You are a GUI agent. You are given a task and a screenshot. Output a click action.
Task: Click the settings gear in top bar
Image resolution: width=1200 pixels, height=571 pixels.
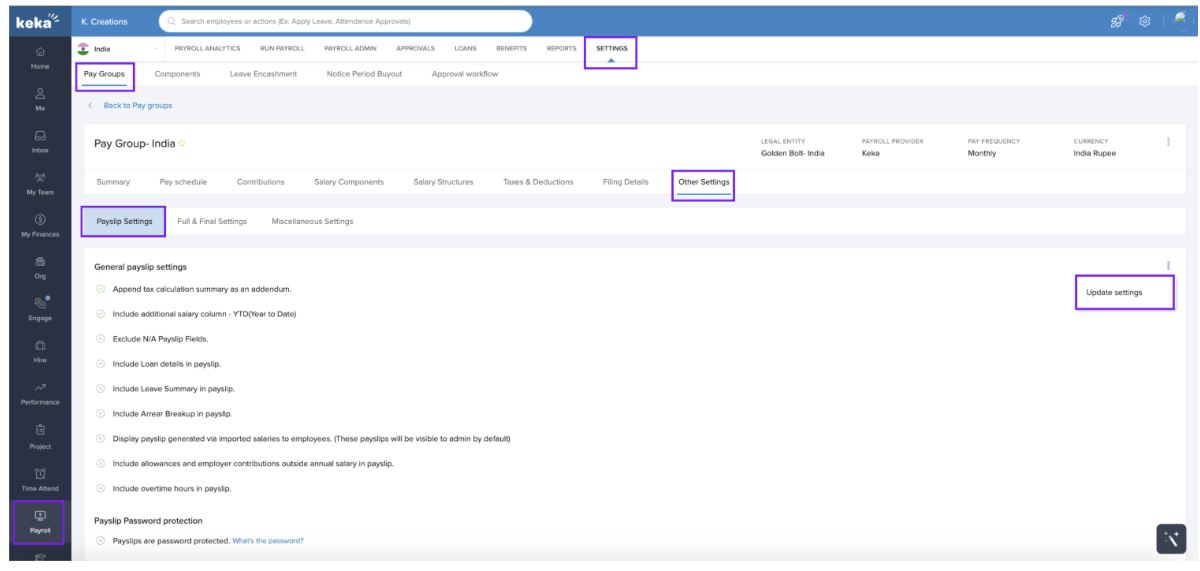1145,21
